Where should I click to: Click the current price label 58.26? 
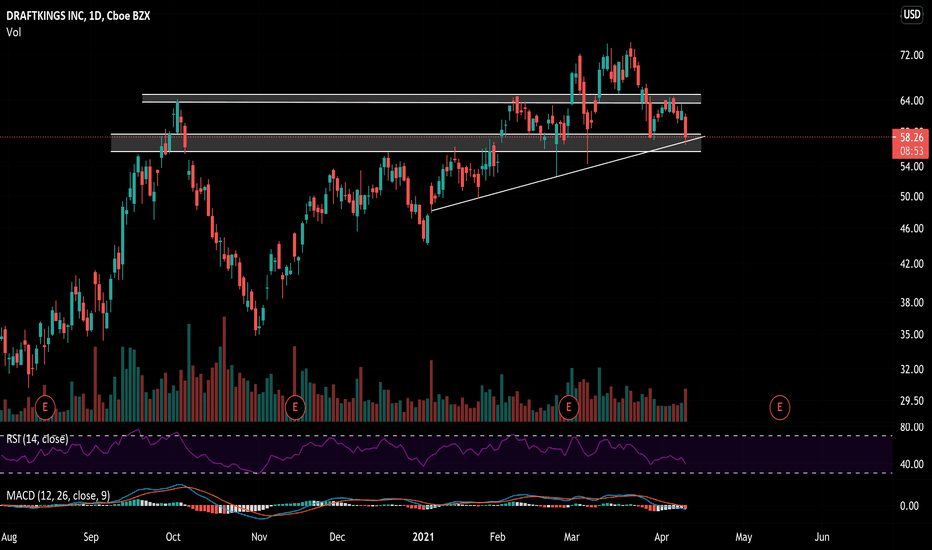911,137
